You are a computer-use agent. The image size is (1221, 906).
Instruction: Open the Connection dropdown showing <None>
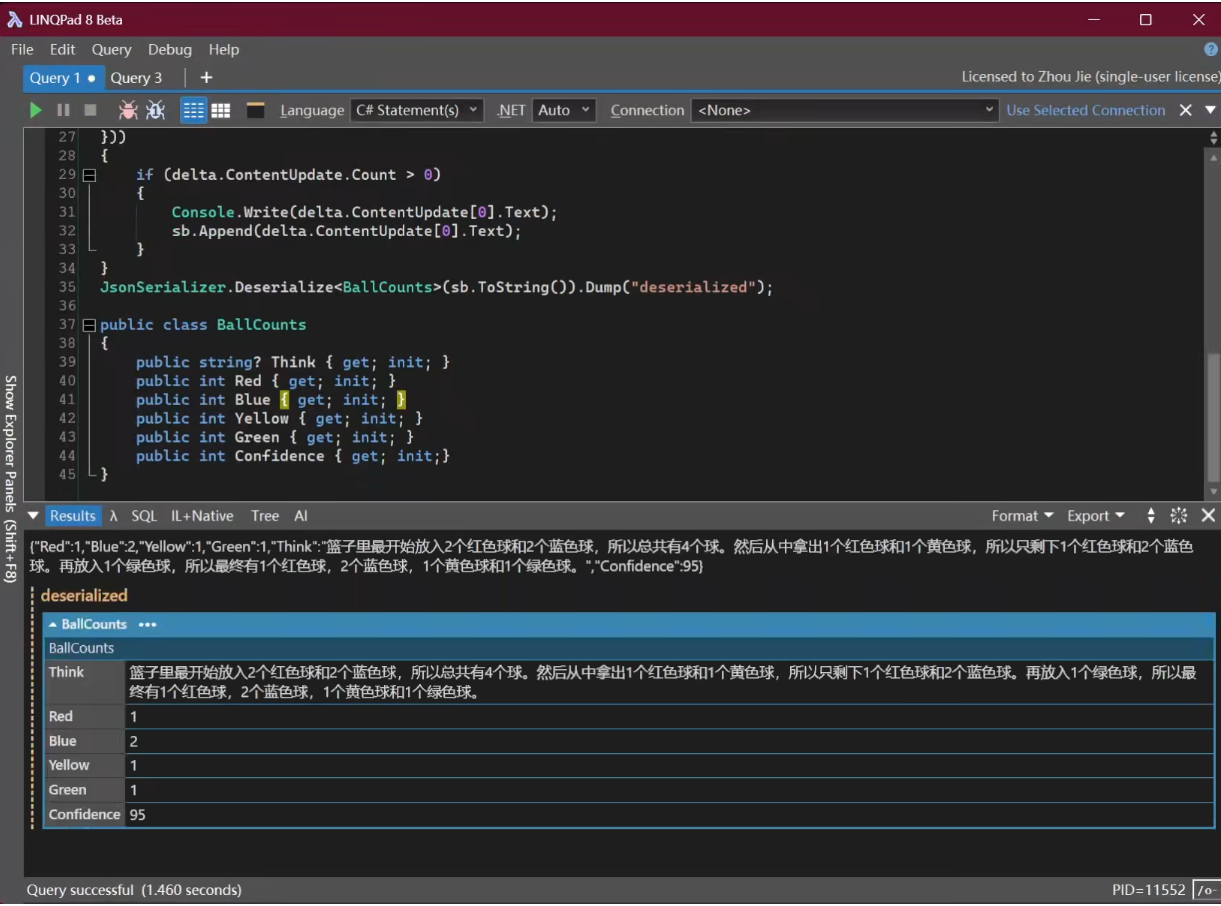tap(844, 110)
